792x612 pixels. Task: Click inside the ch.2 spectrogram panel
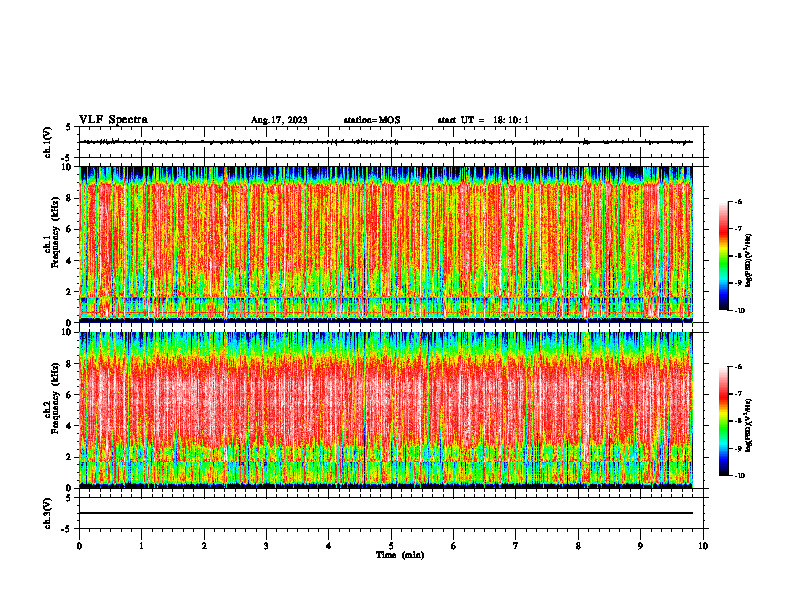click(386, 410)
